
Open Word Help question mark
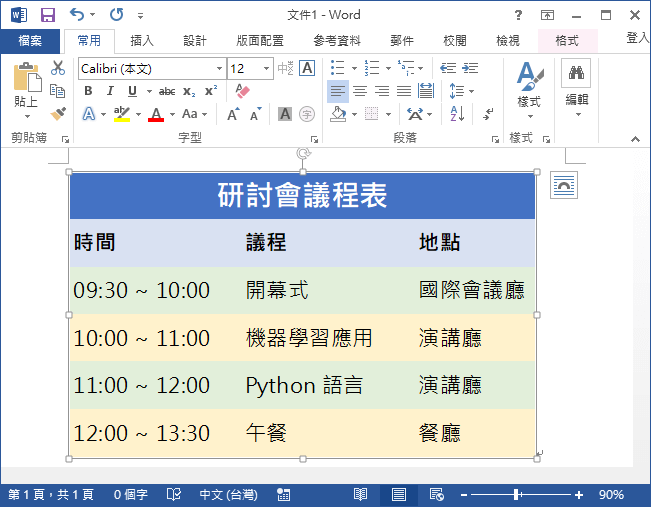(518, 15)
